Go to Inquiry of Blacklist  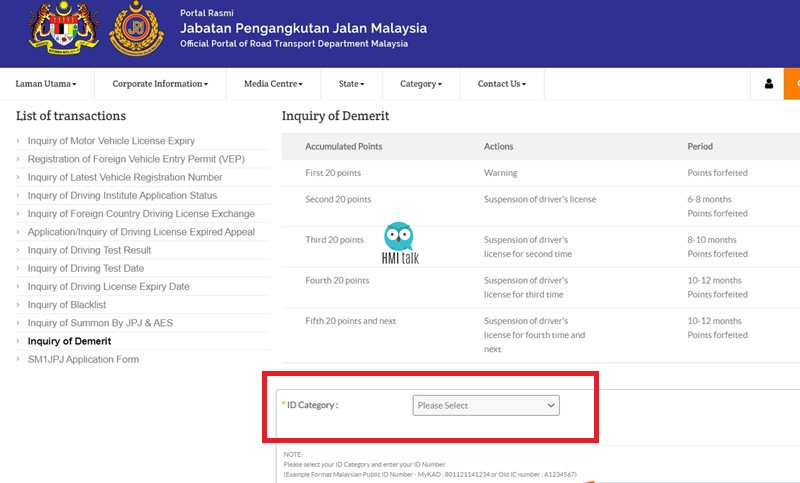tap(67, 304)
